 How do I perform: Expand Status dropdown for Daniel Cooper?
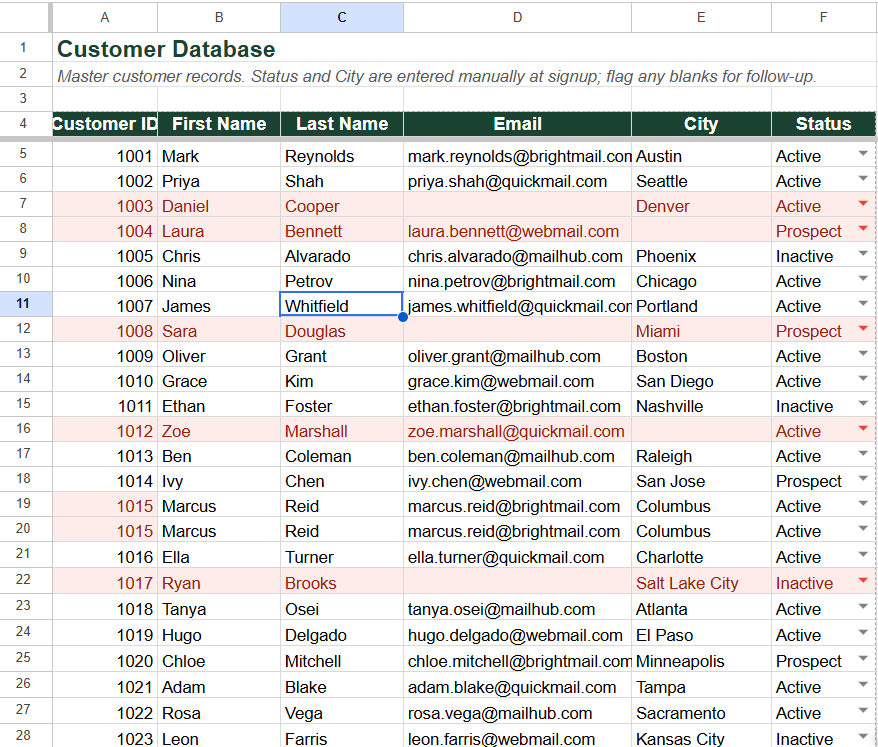point(863,204)
